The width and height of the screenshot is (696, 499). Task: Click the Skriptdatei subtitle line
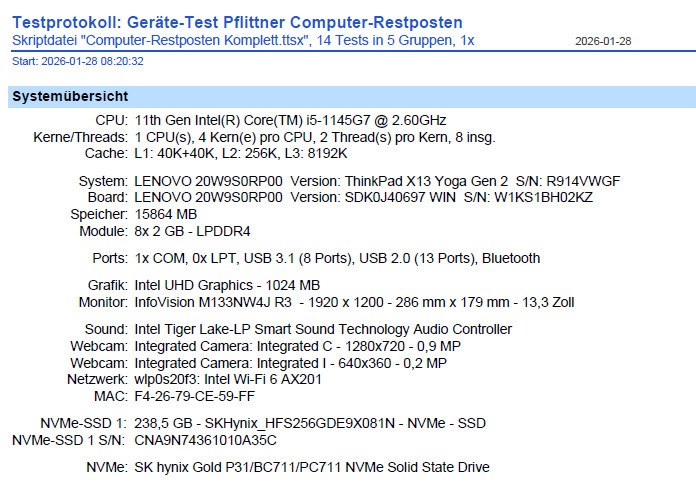point(243,40)
